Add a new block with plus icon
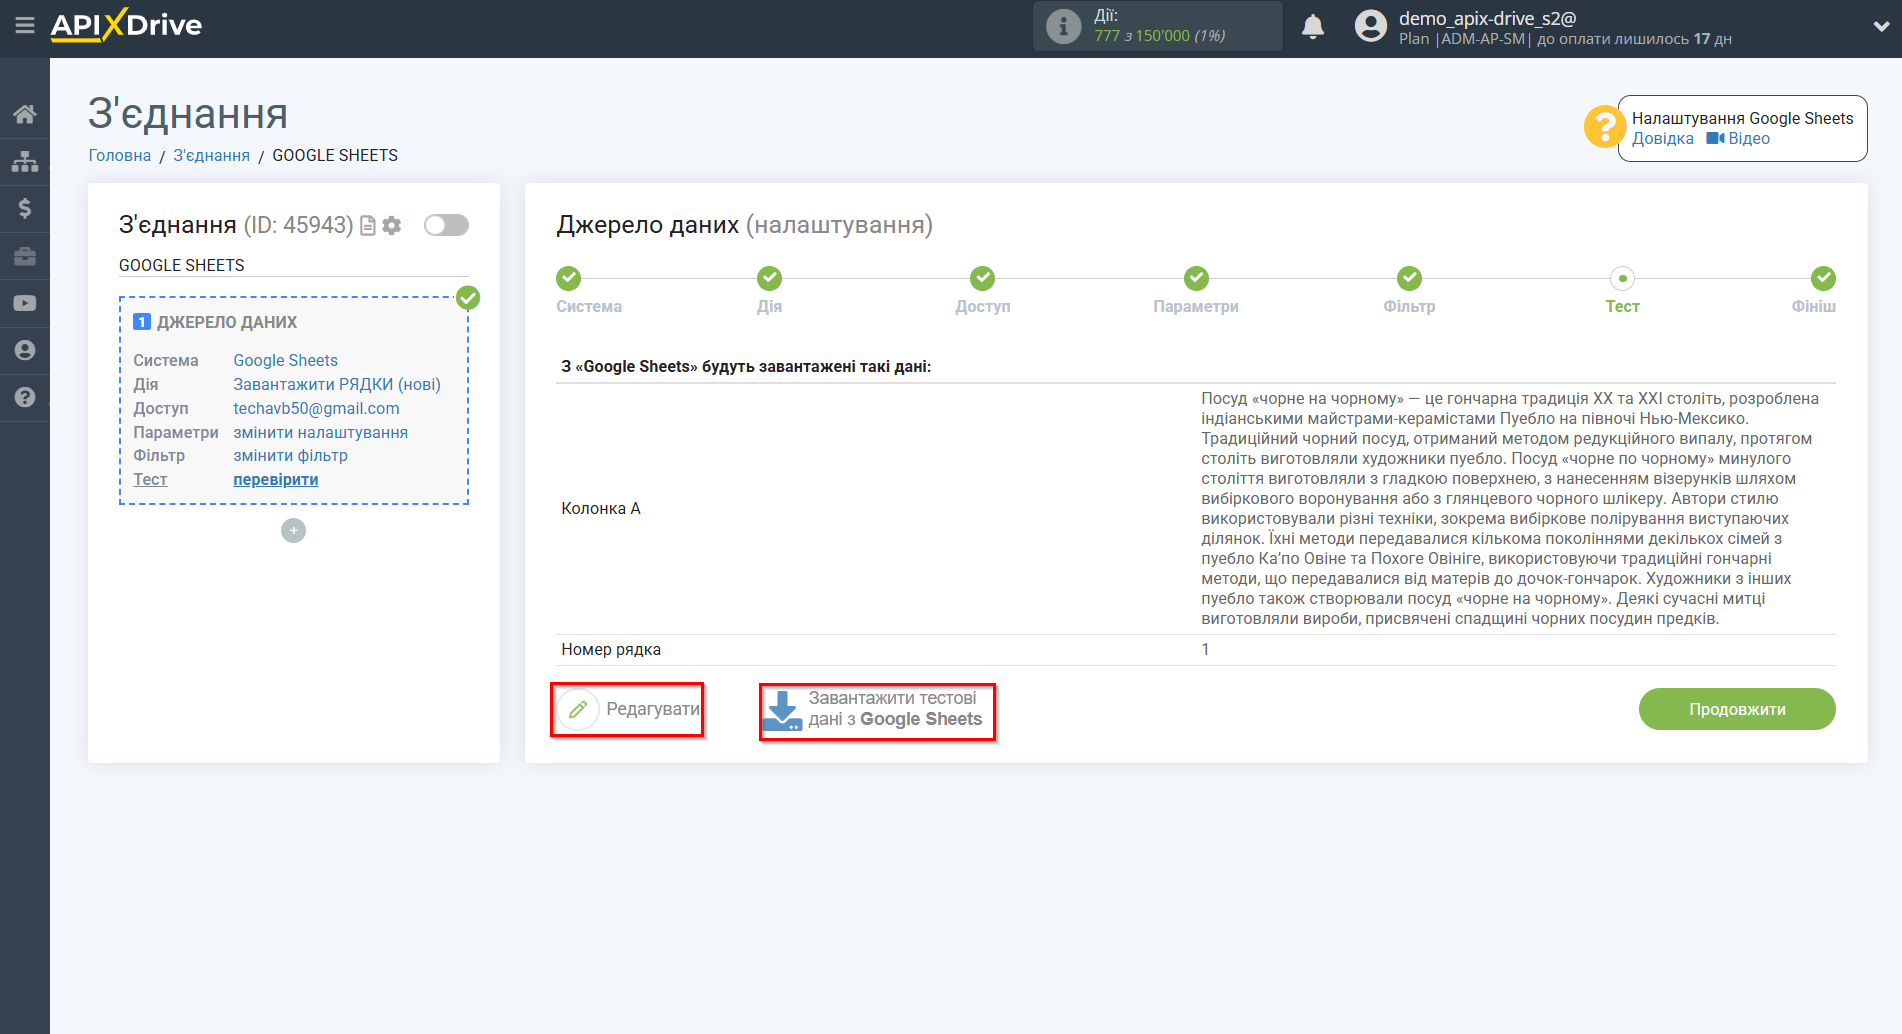This screenshot has height=1034, width=1902. pos(293,531)
